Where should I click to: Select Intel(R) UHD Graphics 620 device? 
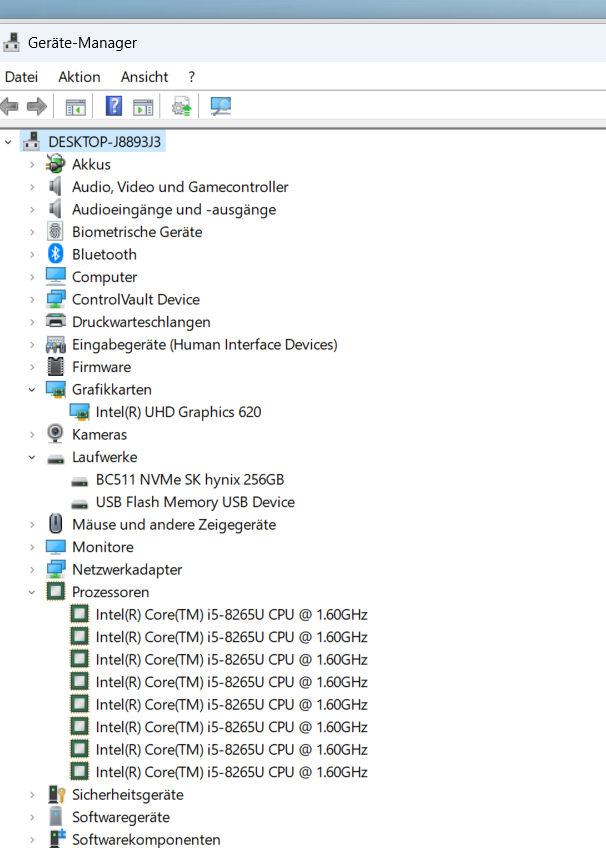point(178,412)
